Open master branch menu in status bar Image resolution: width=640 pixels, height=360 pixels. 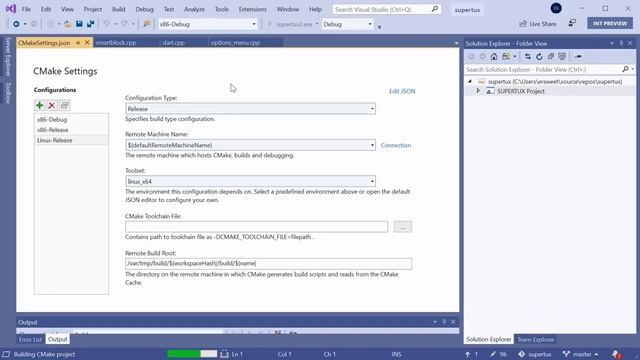pos(581,354)
